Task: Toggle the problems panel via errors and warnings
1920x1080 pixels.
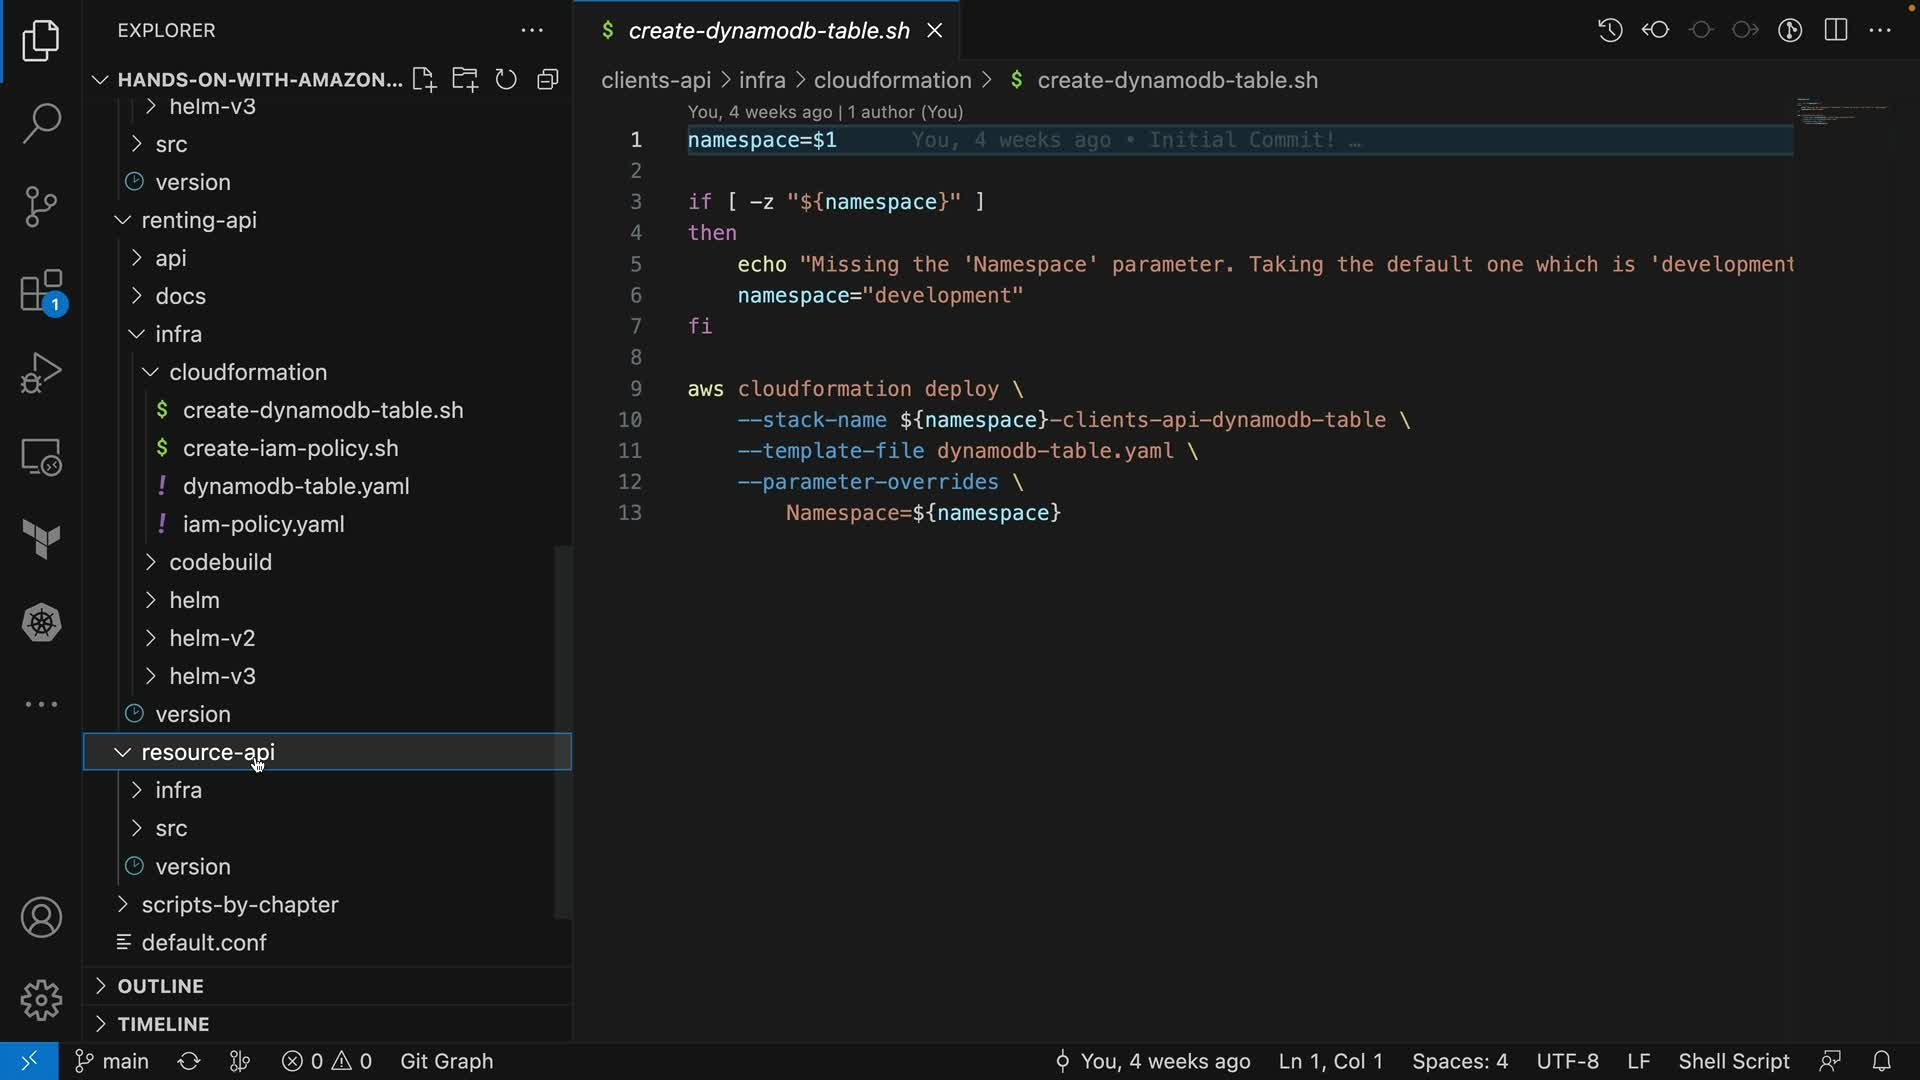Action: click(327, 1061)
